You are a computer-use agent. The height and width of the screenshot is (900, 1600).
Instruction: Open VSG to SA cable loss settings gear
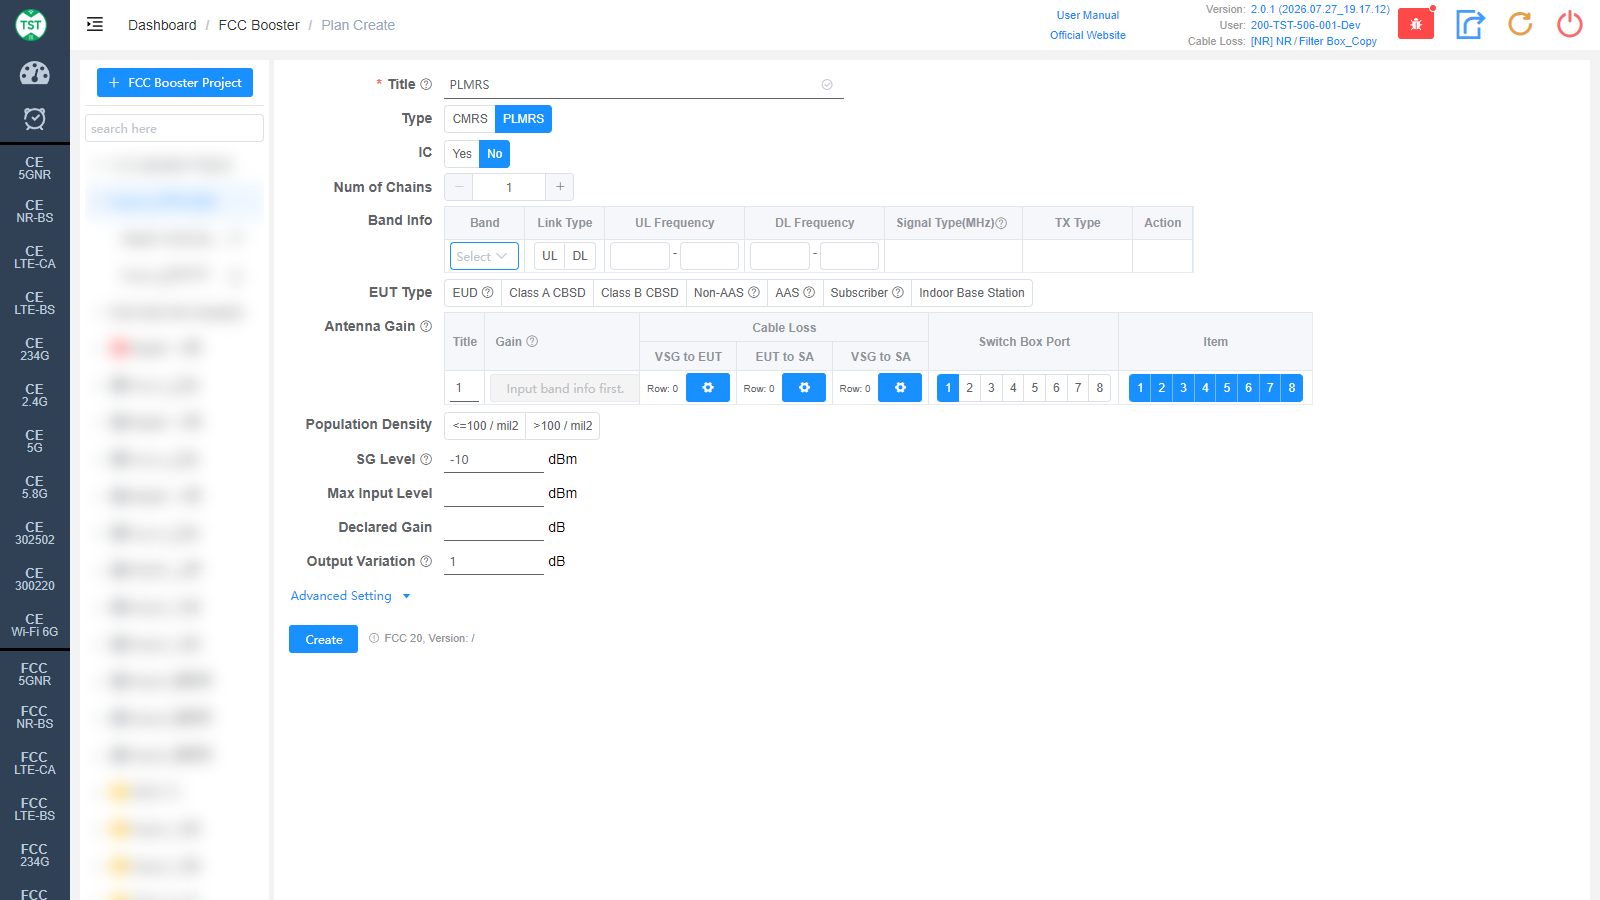[900, 388]
